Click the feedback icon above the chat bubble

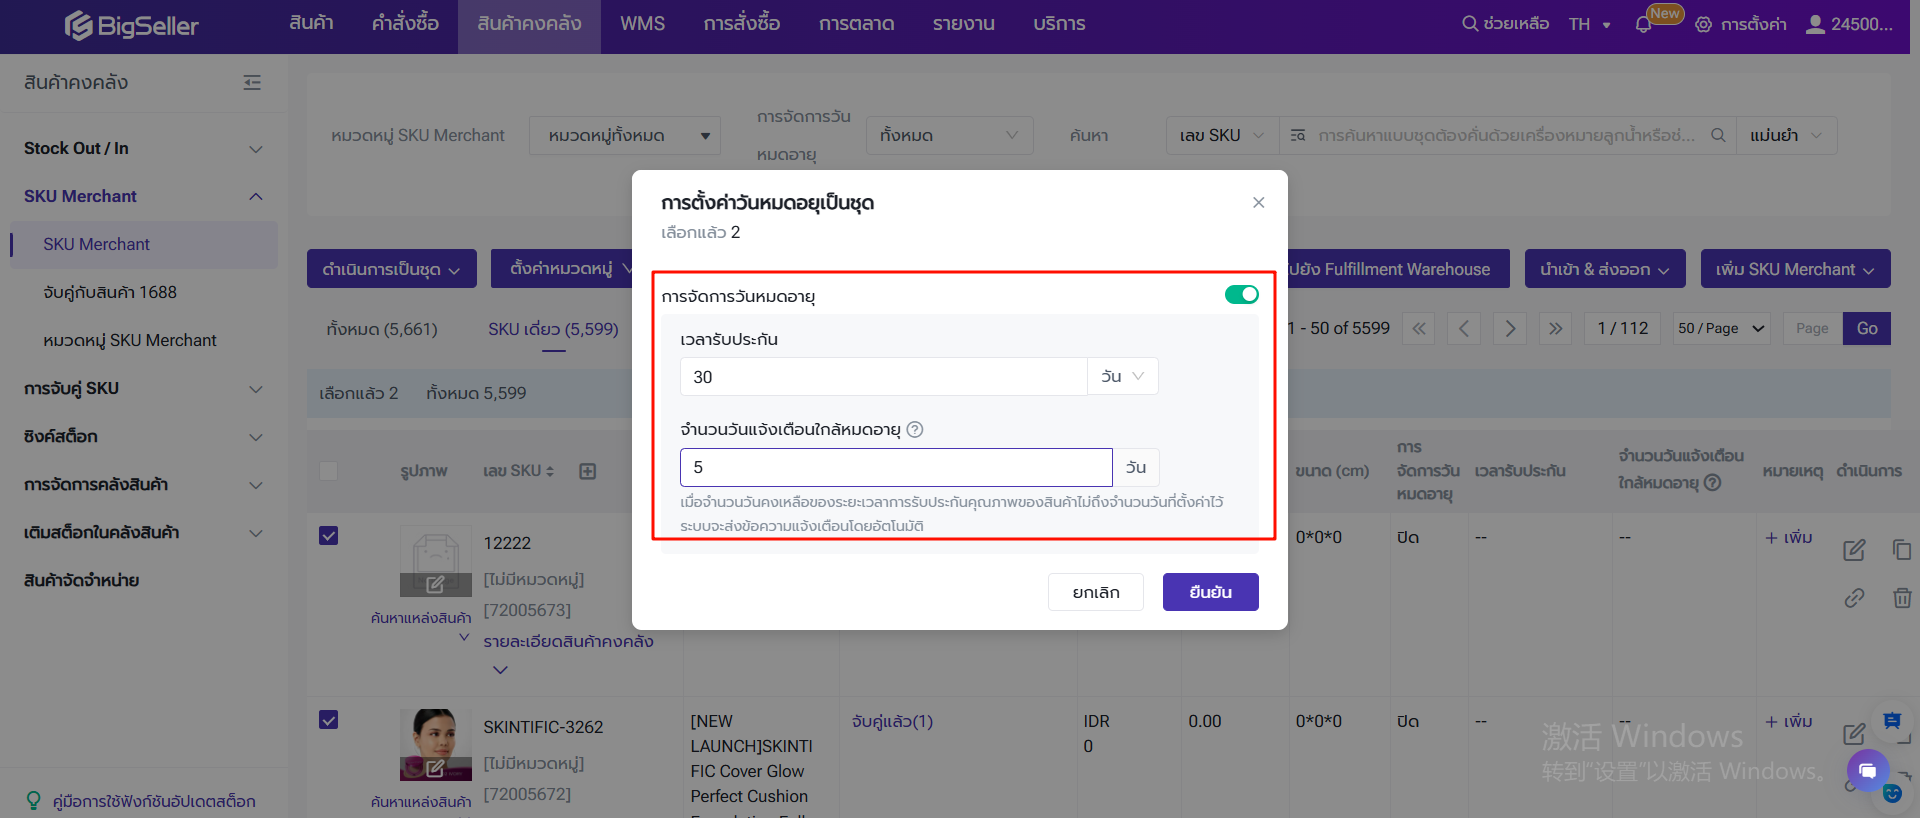pos(1892,721)
